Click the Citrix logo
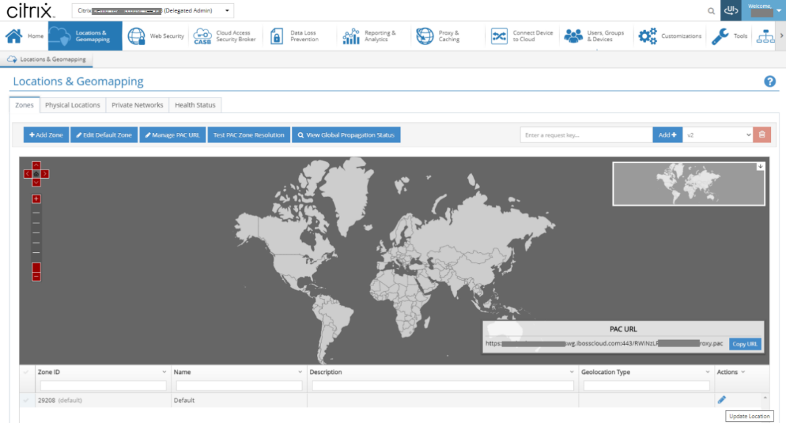This screenshot has width=786, height=424. pyautogui.click(x=31, y=11)
